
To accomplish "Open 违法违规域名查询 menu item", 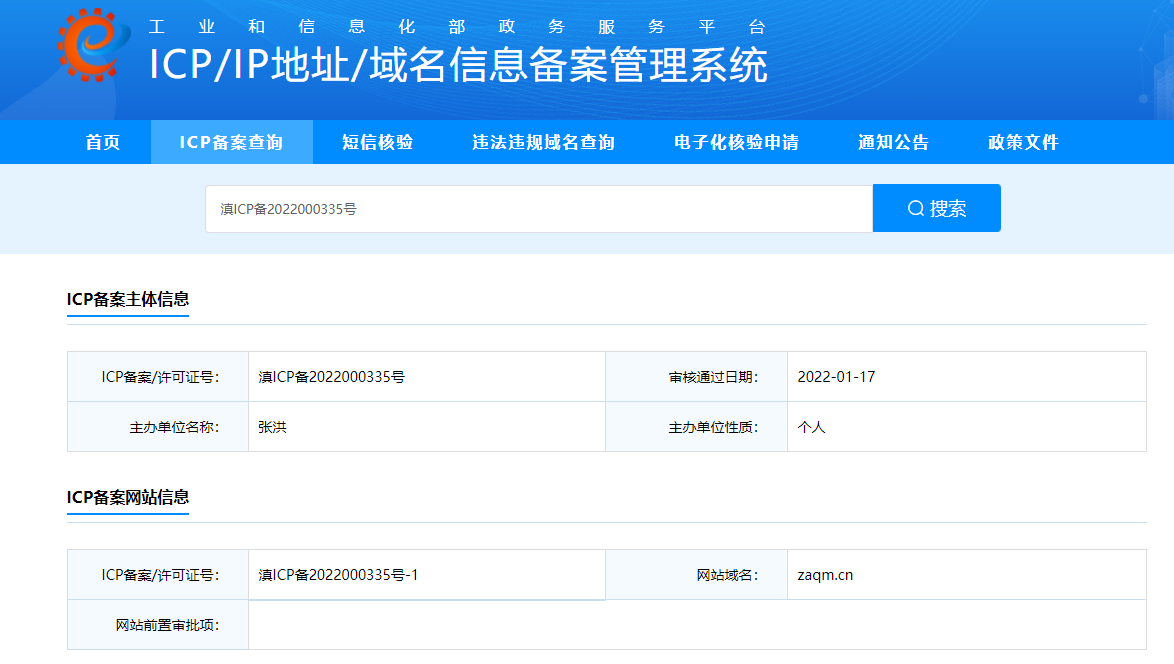I will point(543,142).
